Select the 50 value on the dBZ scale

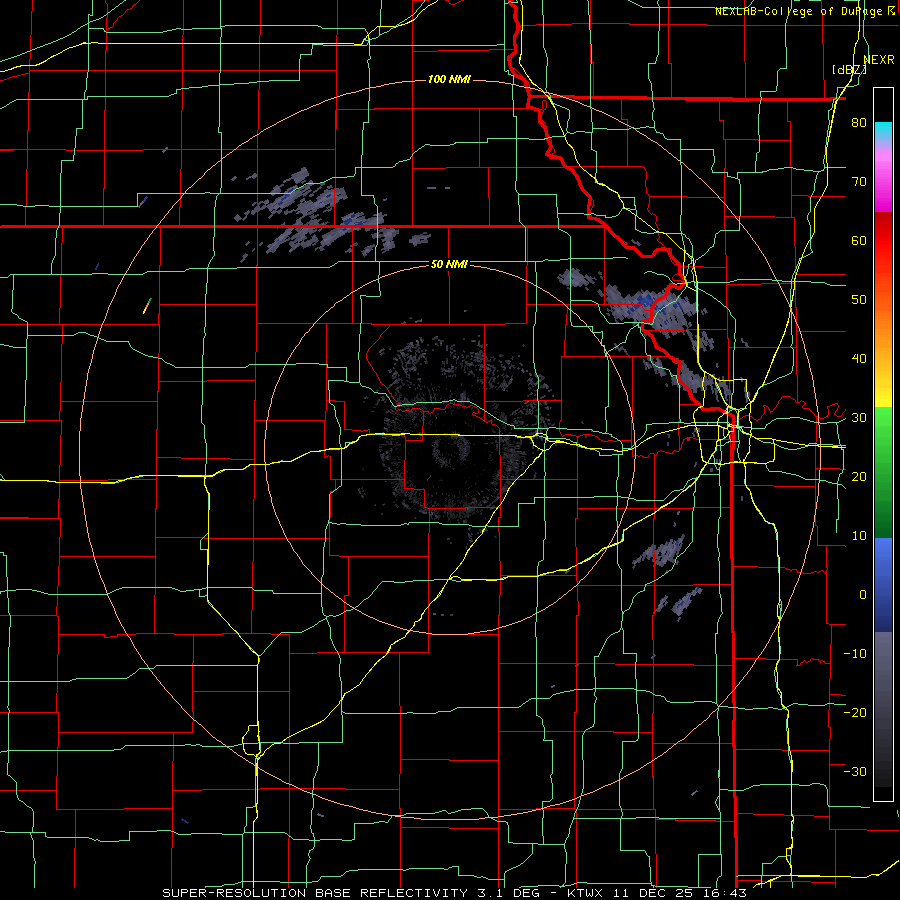click(859, 300)
